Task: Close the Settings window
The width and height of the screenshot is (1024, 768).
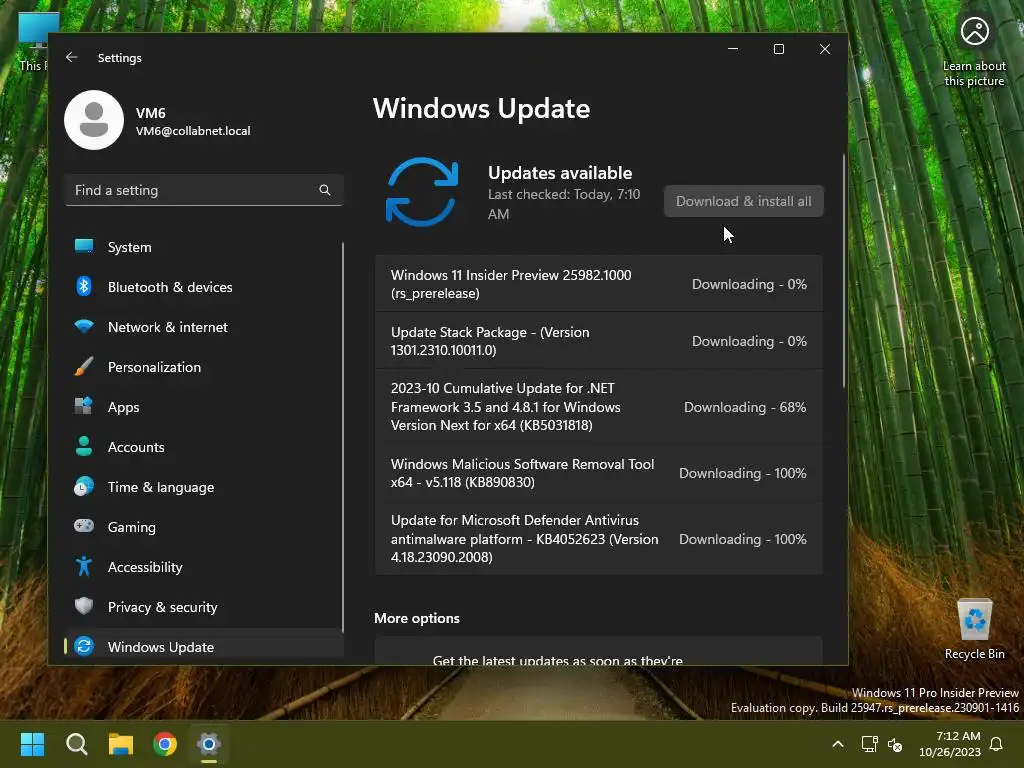Action: [x=825, y=49]
